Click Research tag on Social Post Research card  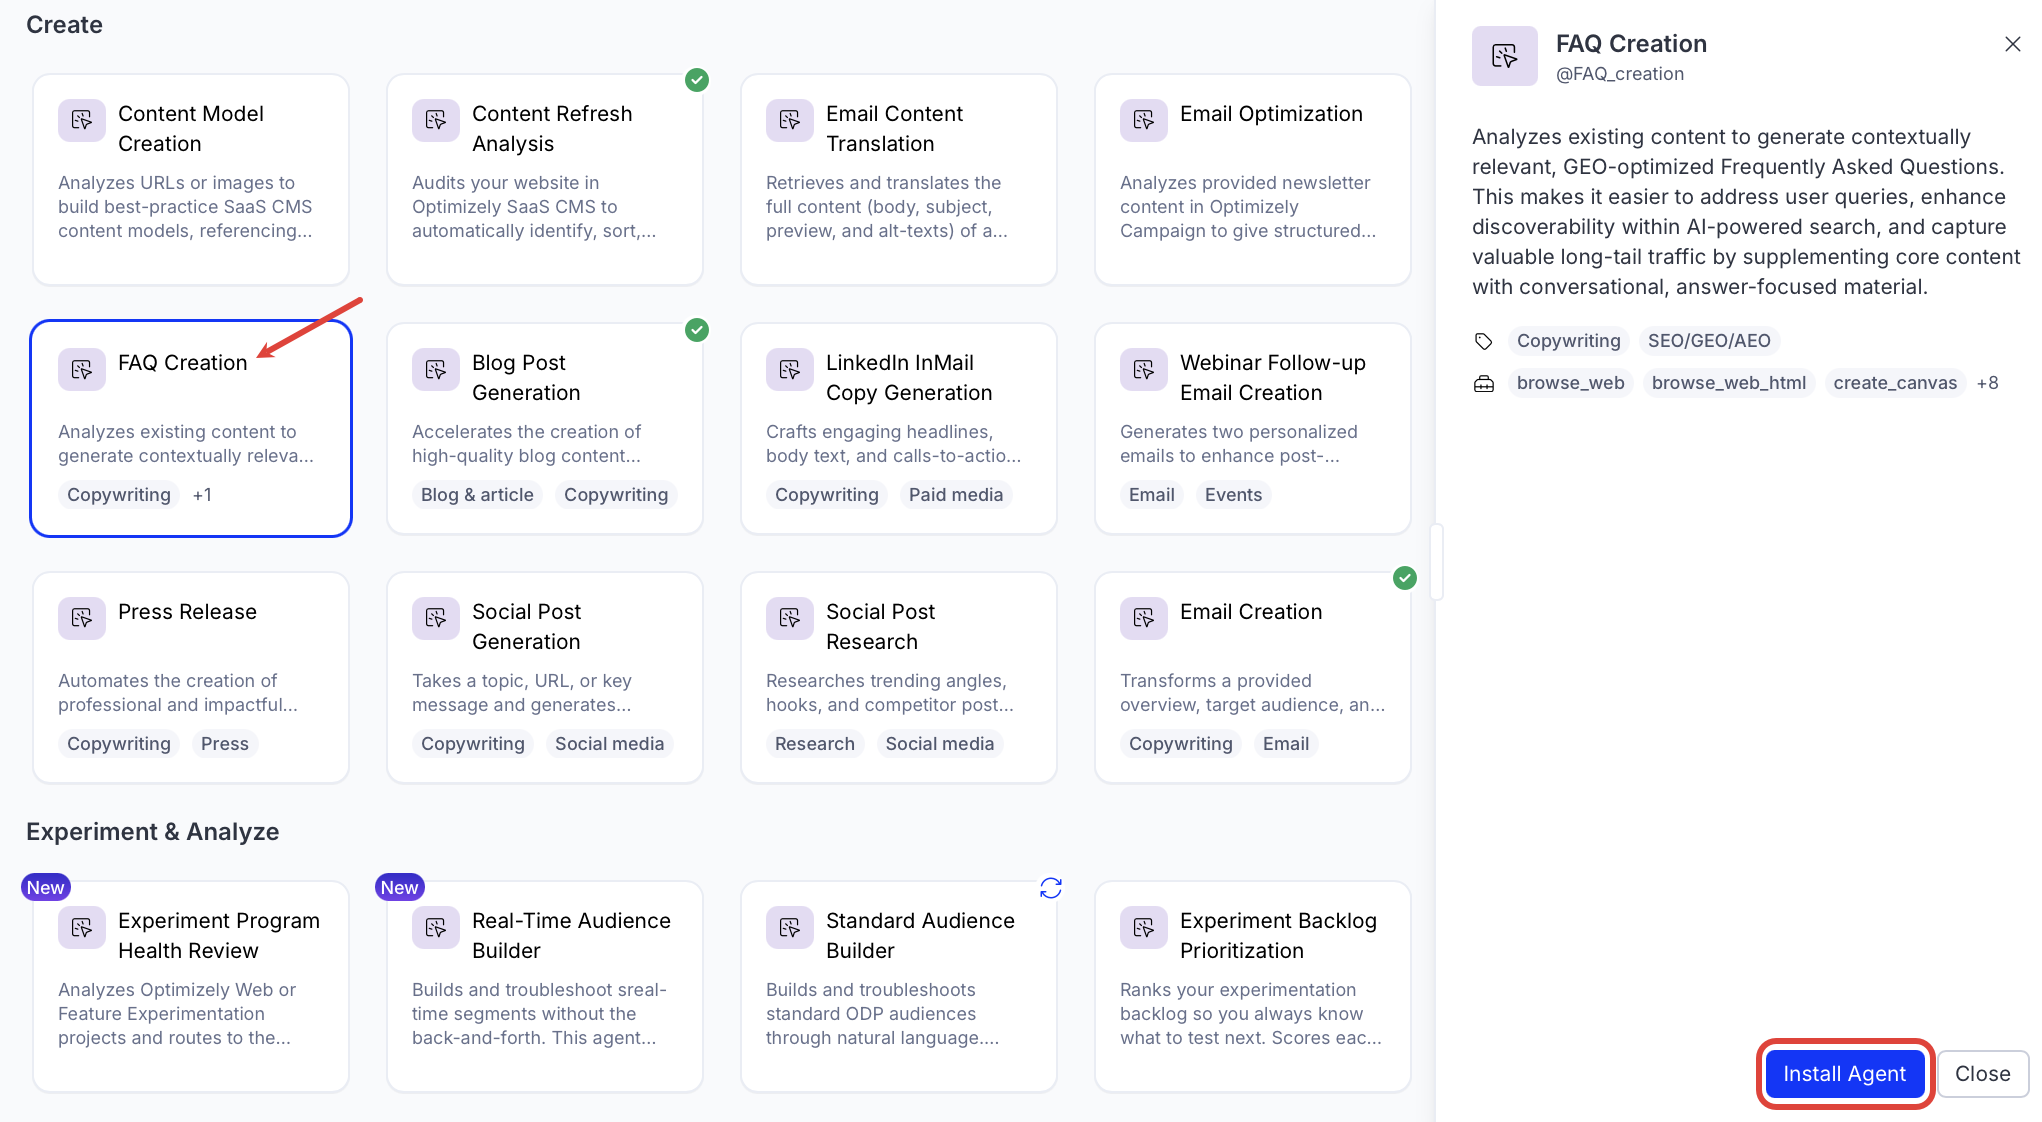[x=815, y=744]
